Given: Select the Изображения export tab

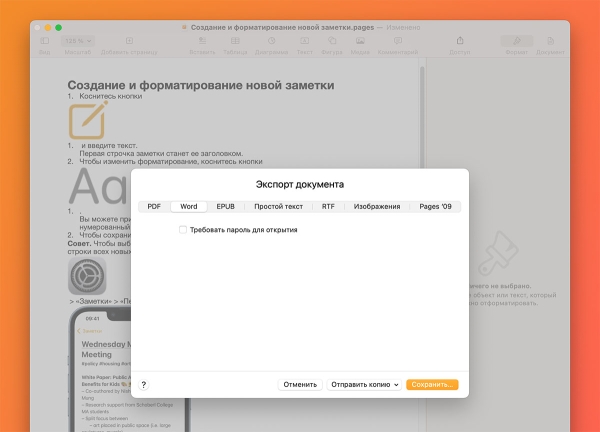Looking at the screenshot, I should (377, 207).
